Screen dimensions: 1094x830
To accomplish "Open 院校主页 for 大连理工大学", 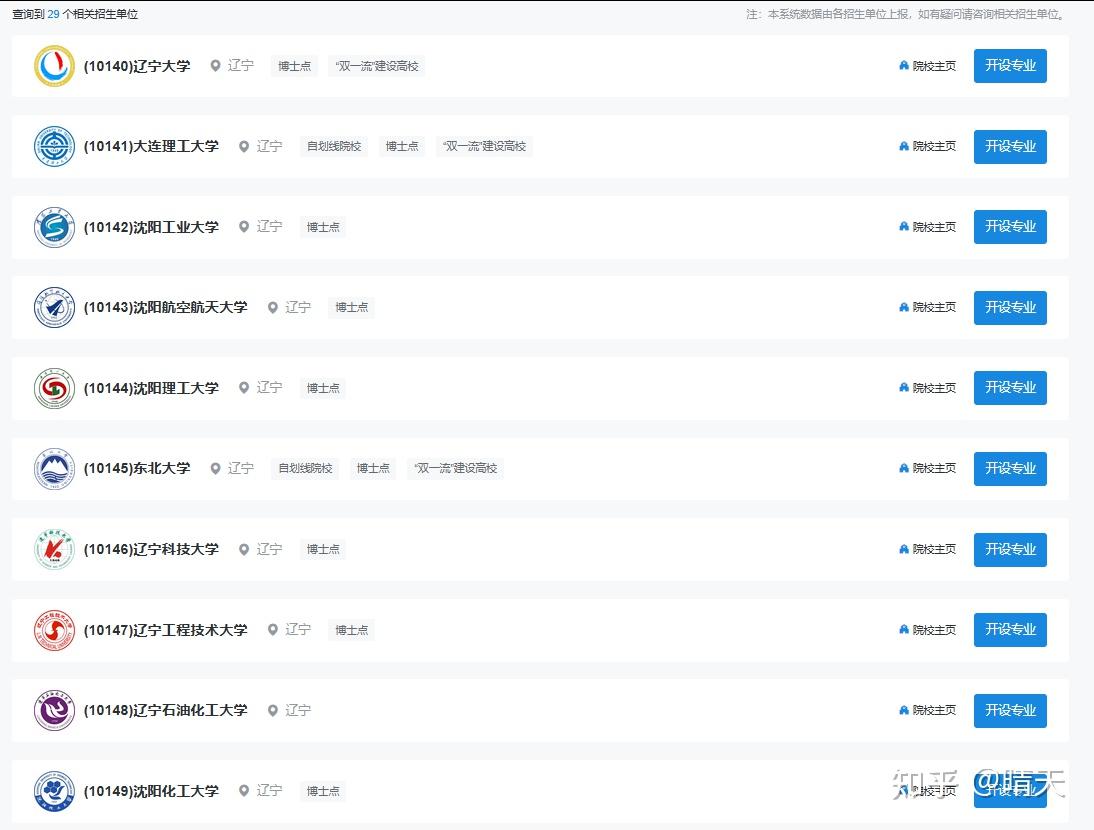I will click(x=927, y=146).
